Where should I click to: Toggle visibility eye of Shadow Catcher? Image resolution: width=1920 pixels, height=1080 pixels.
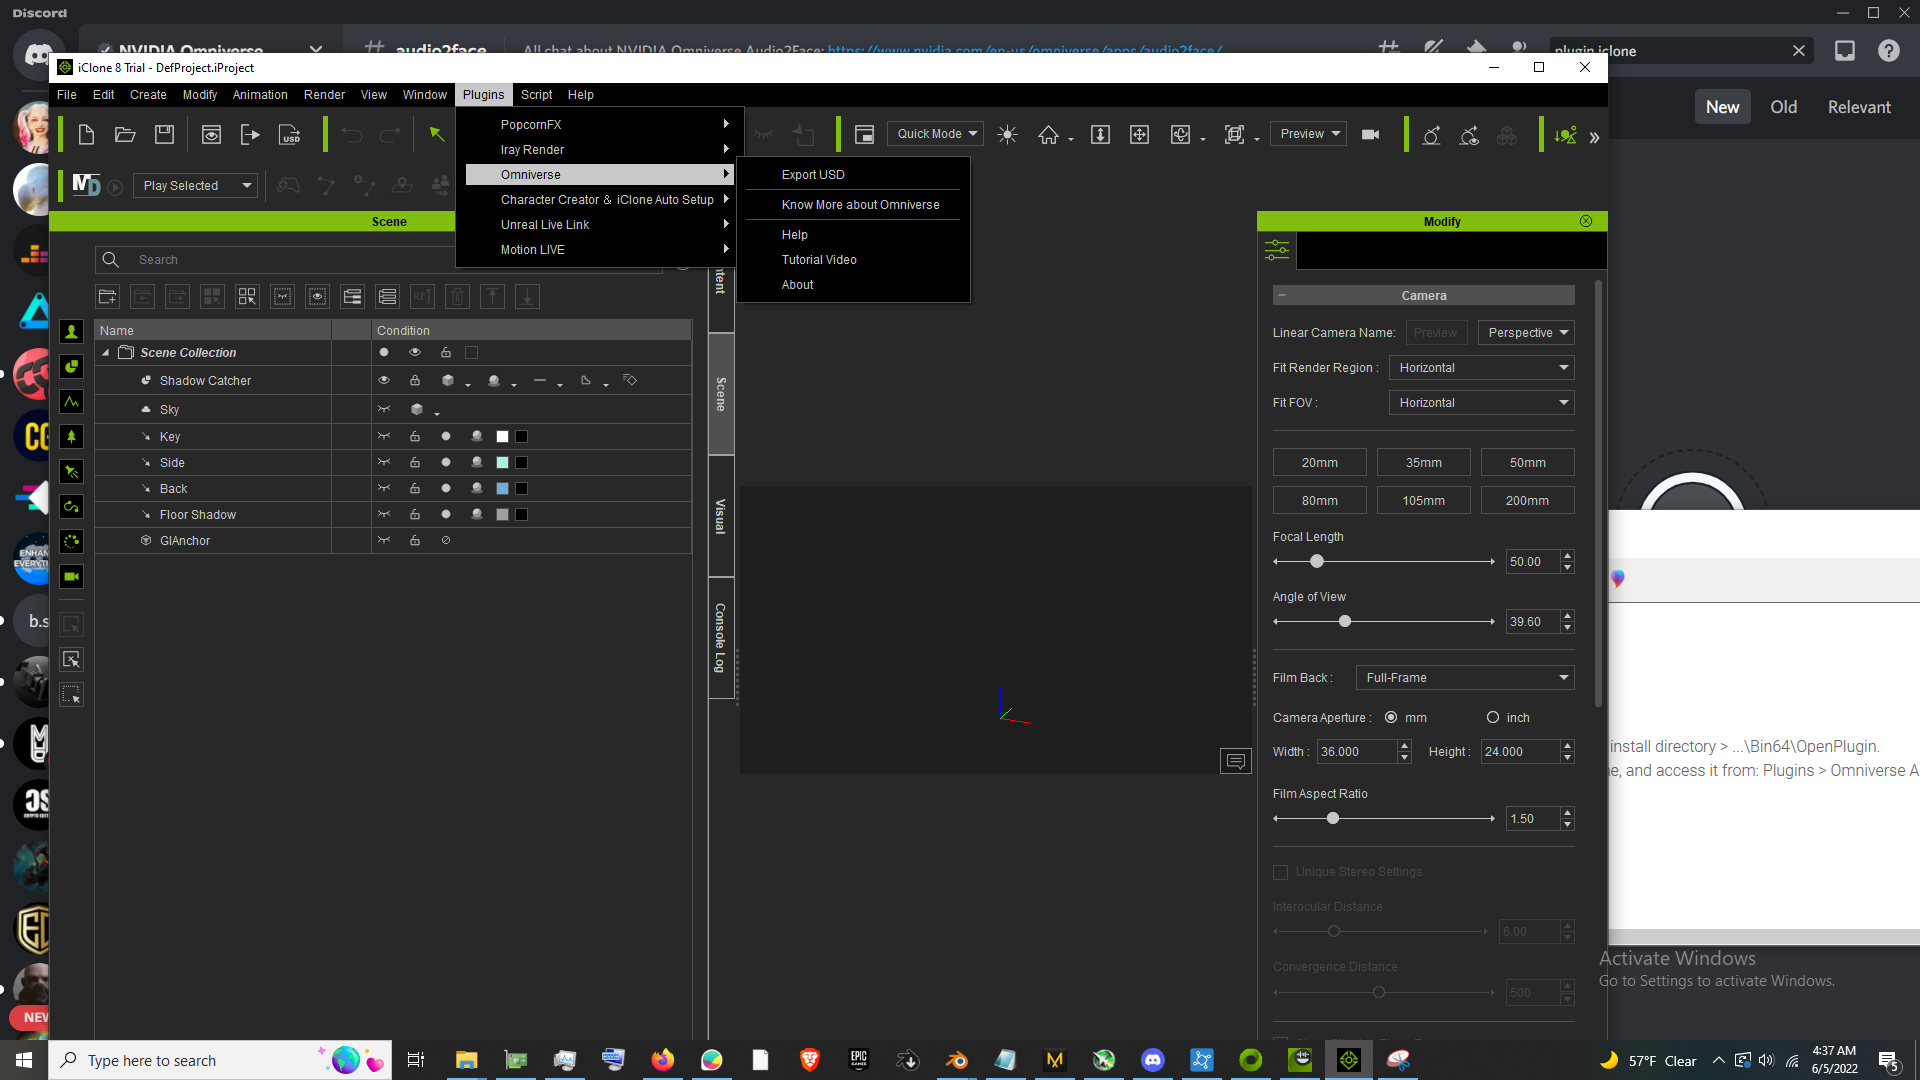pyautogui.click(x=384, y=380)
